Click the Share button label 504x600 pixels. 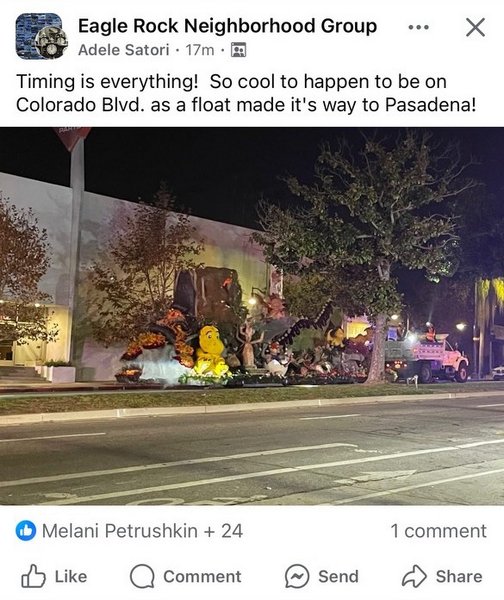459,577
